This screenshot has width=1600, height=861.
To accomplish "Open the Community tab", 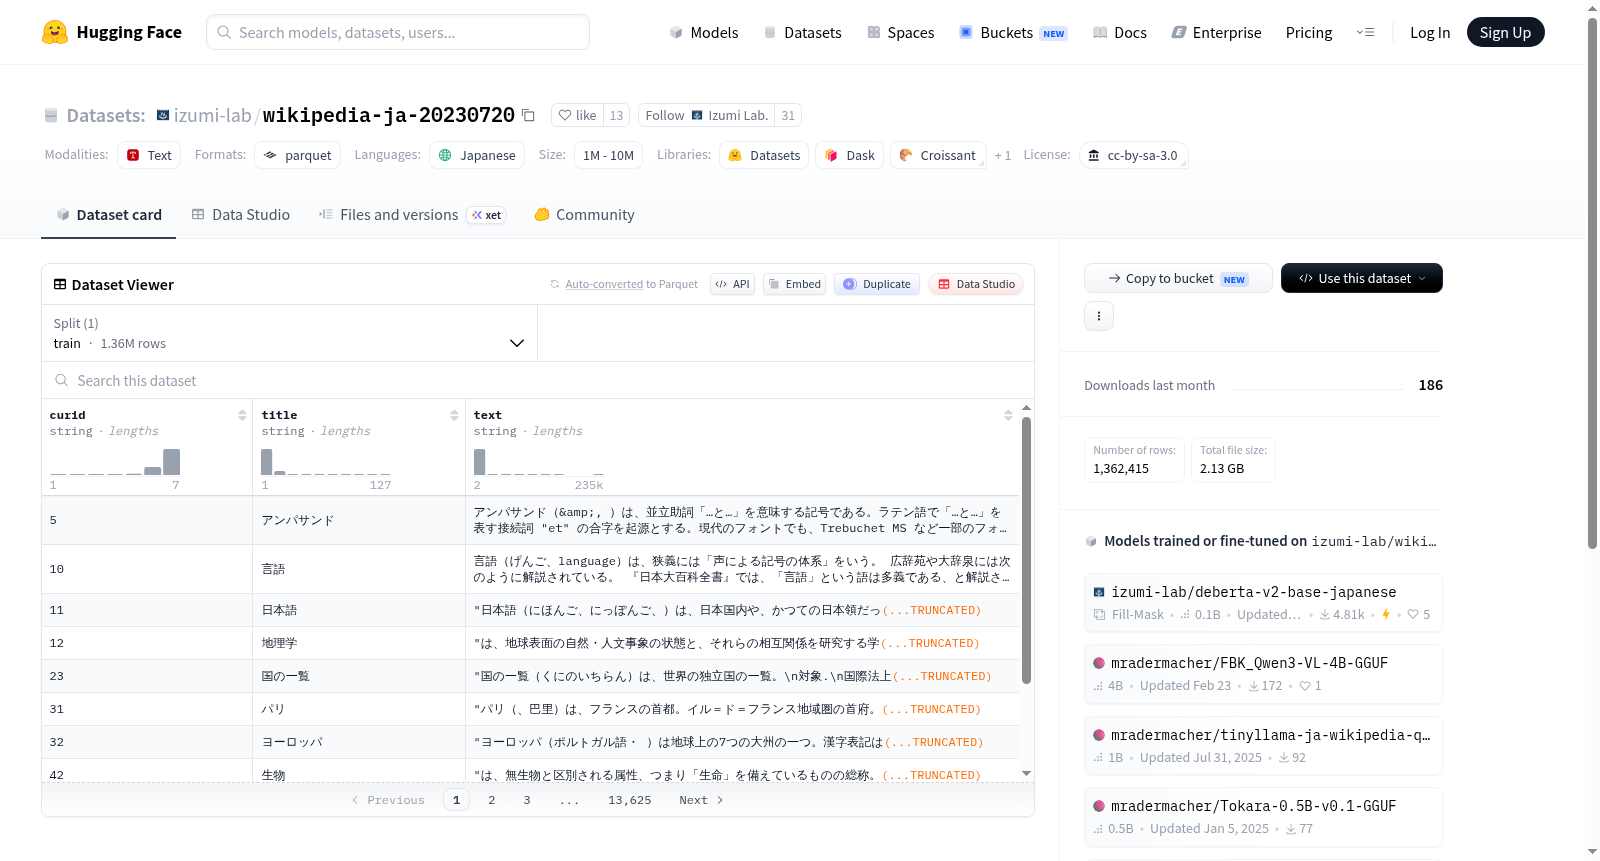I will (x=584, y=215).
